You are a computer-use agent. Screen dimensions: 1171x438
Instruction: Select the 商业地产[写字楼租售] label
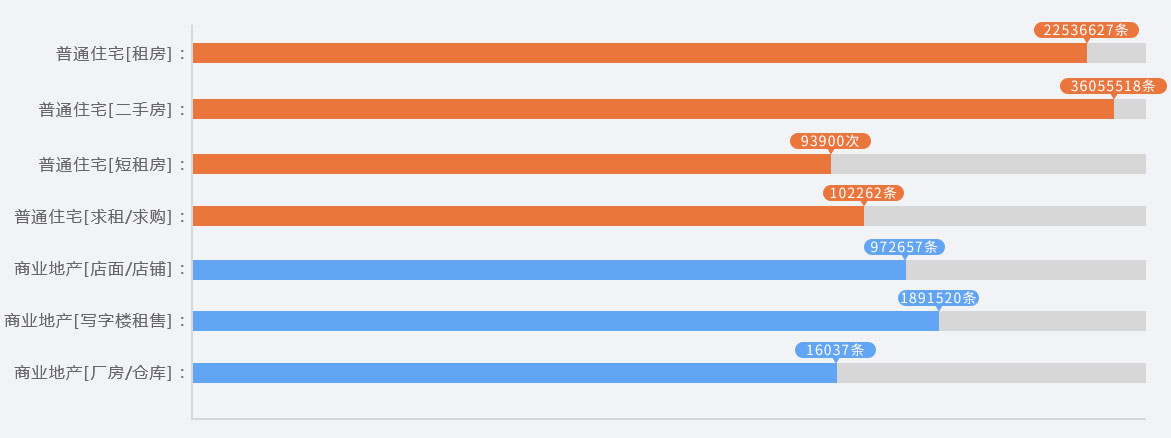pos(95,321)
